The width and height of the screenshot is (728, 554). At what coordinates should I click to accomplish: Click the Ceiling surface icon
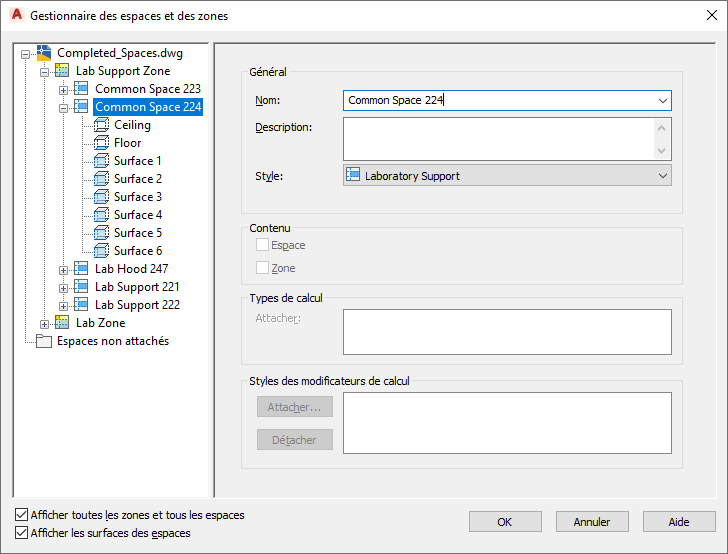coord(100,125)
